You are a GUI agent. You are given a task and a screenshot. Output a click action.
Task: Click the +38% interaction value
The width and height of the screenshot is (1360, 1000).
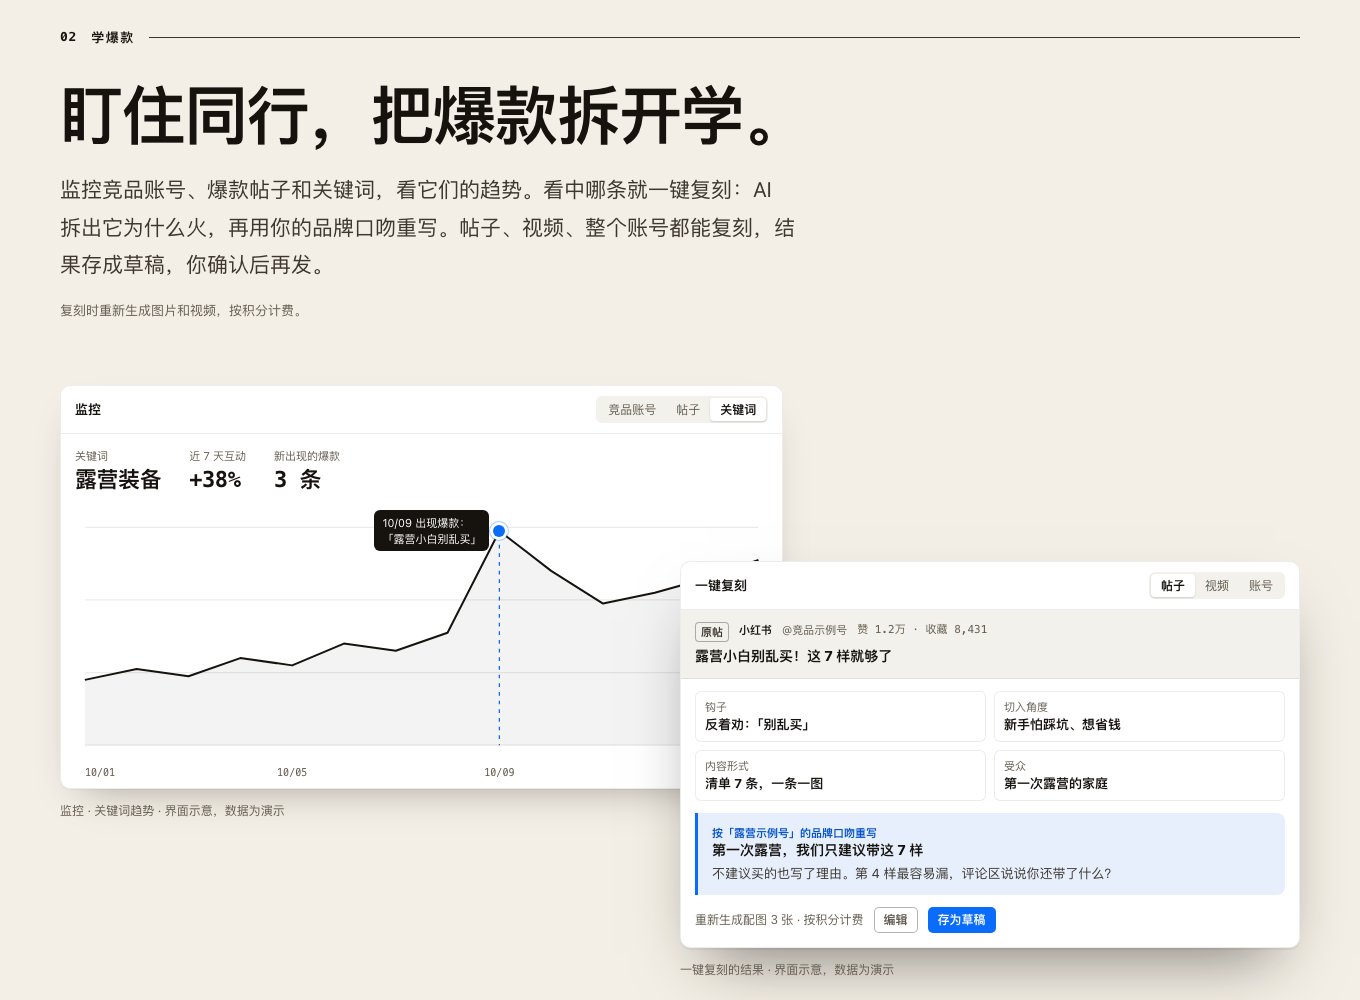point(215,480)
